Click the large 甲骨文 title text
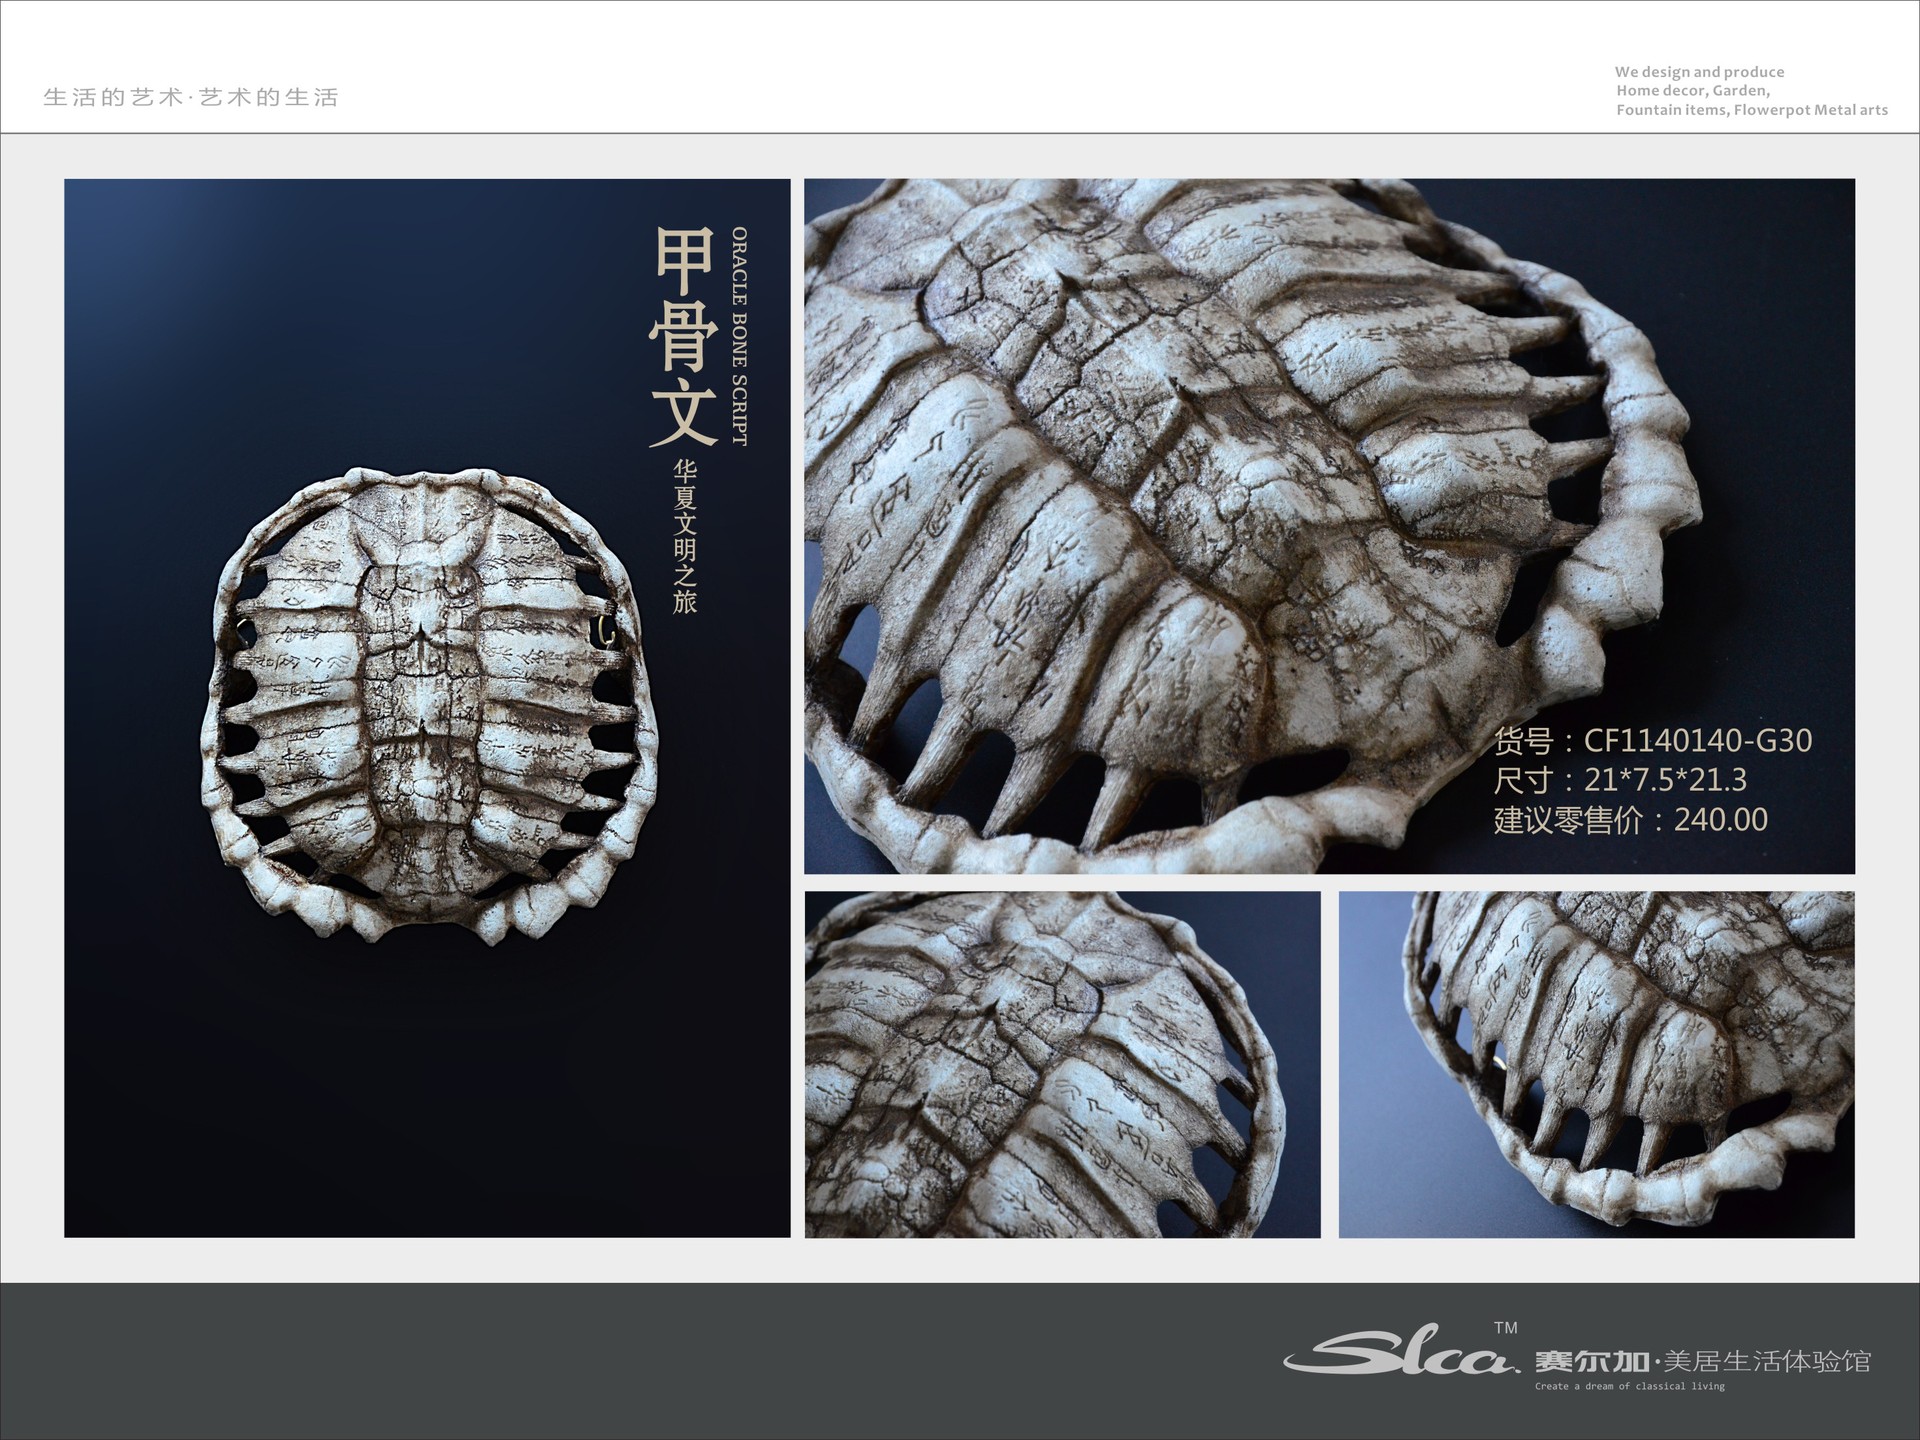1920x1440 pixels. [684, 336]
